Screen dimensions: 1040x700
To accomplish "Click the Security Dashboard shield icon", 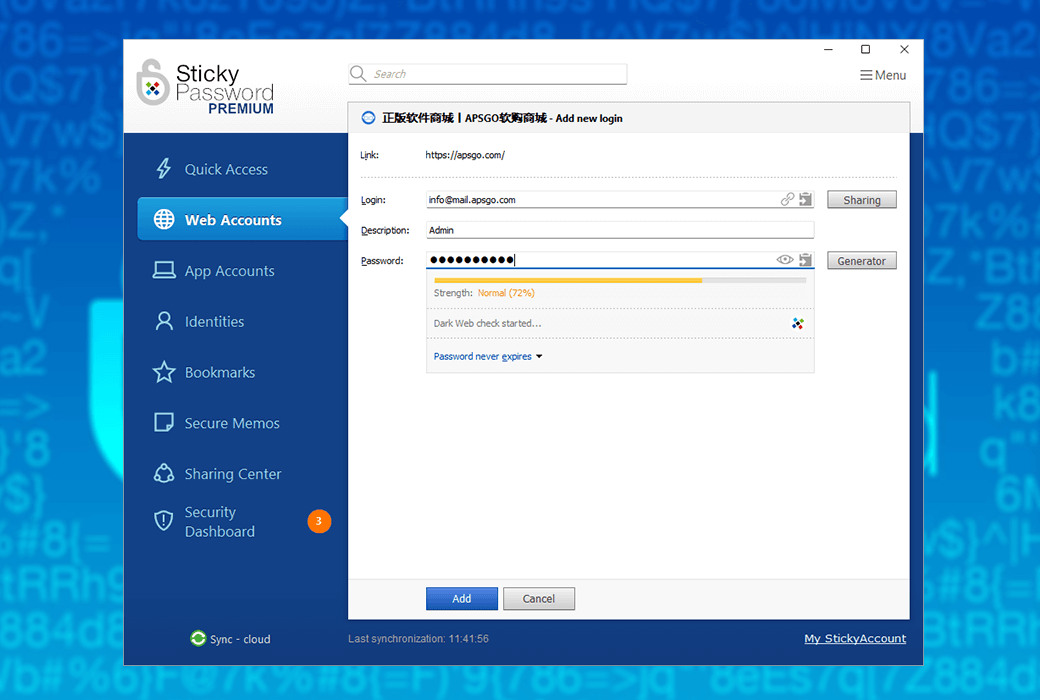I will pos(164,521).
